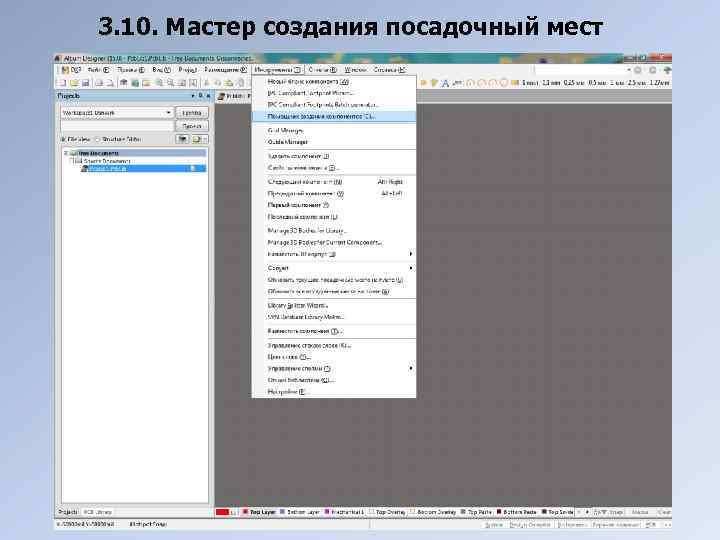Select the Mechanical 1 layer tab

coord(344,512)
